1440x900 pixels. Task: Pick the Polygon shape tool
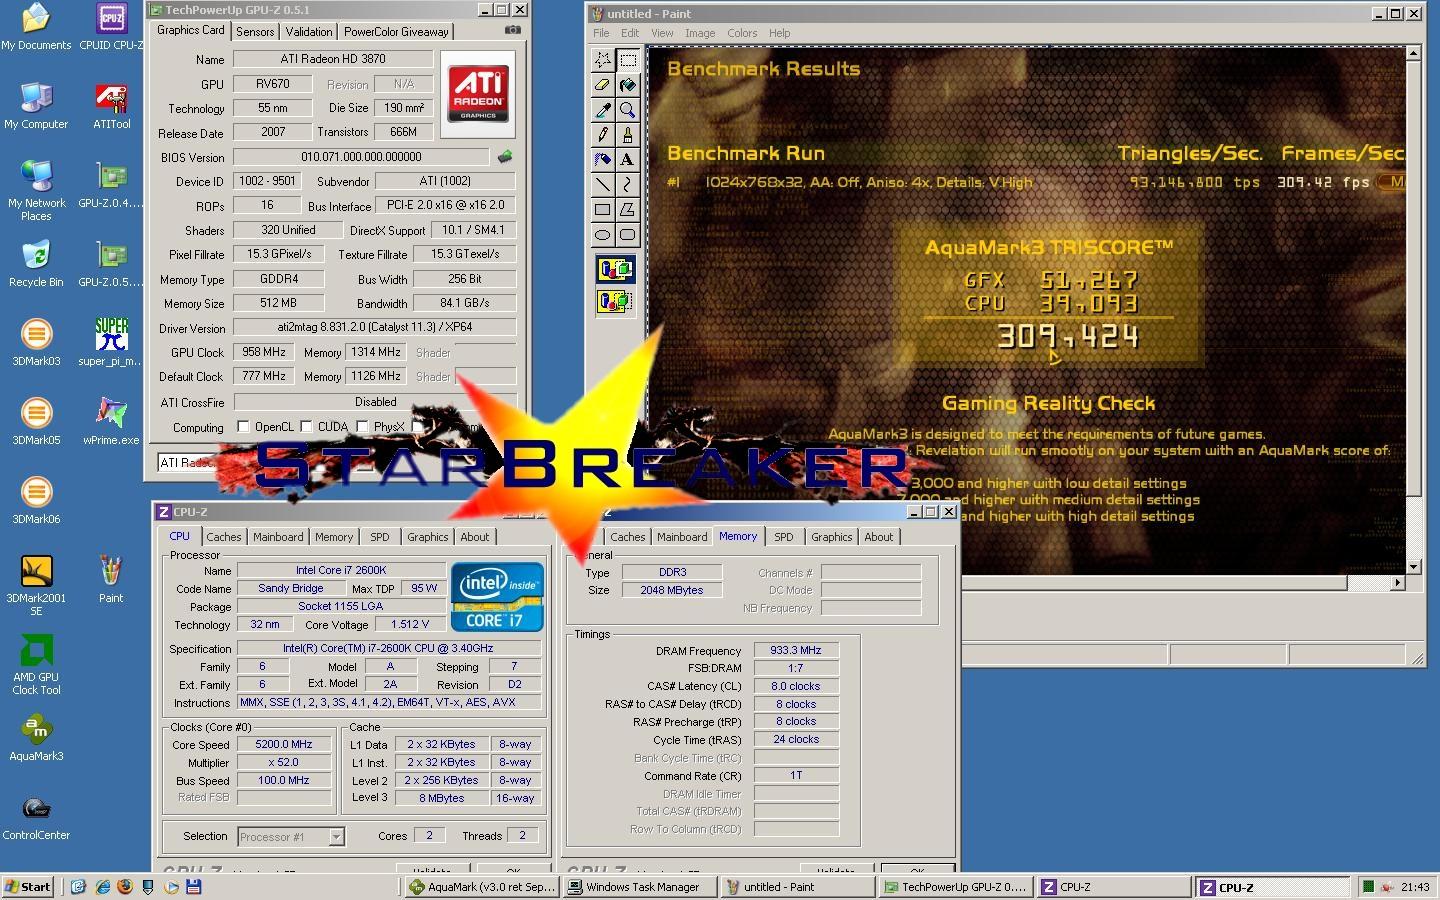coord(627,210)
